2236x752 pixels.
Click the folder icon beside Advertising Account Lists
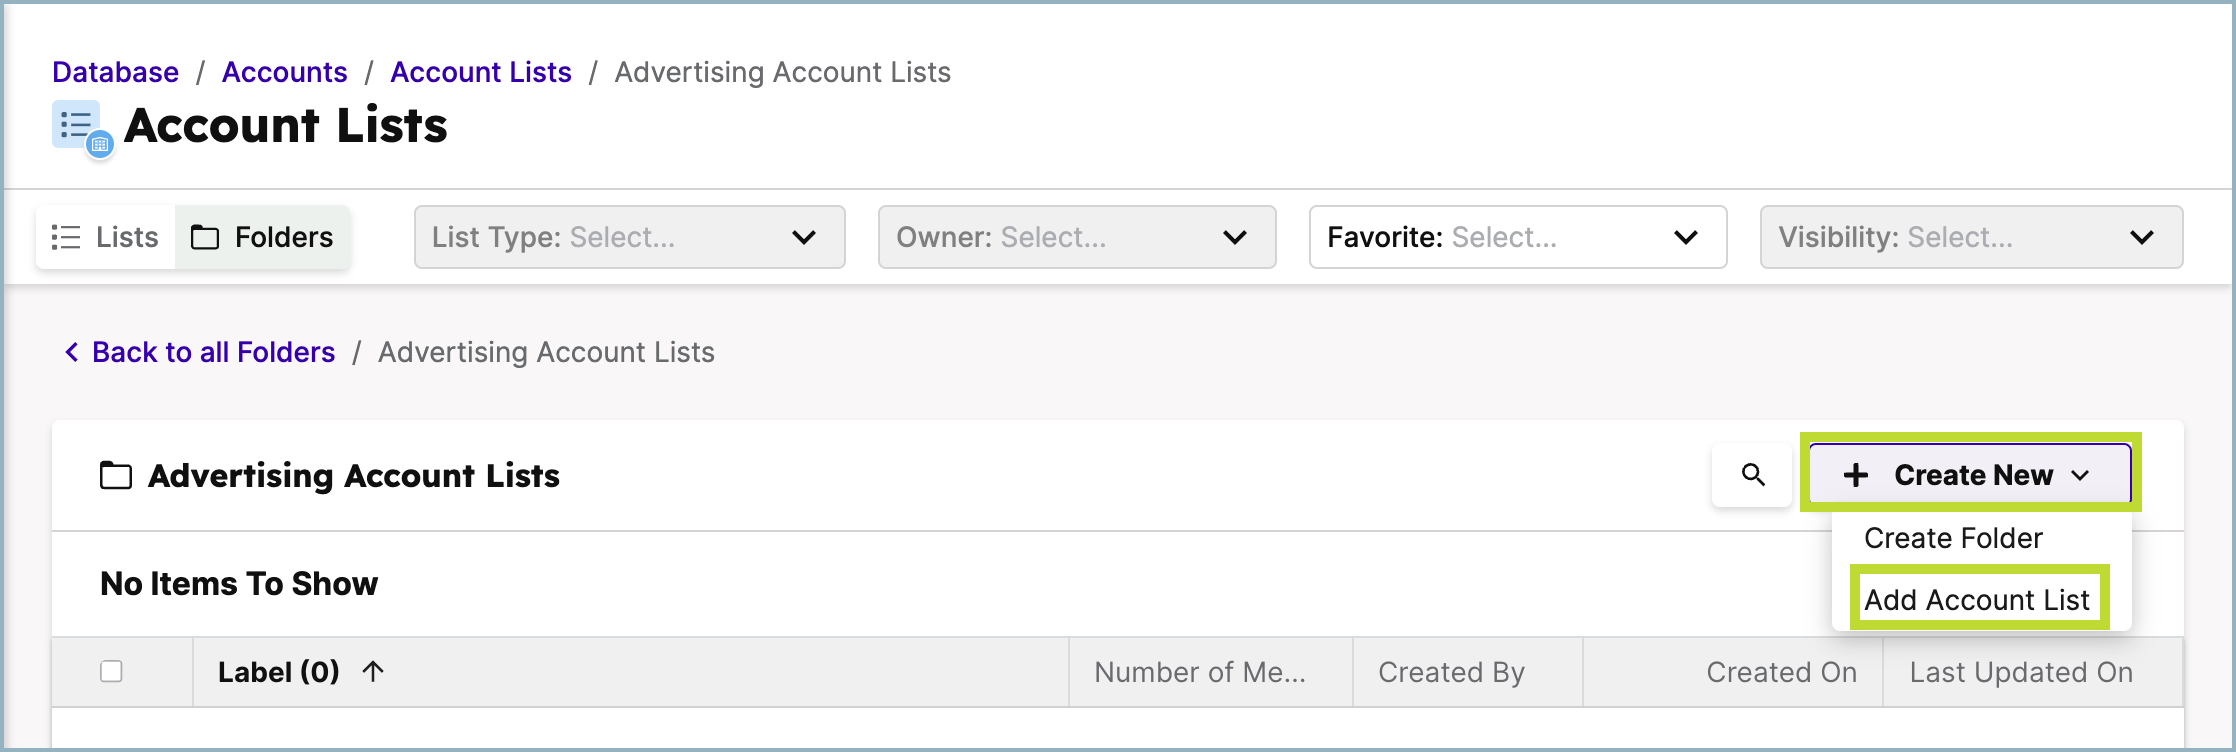tap(116, 476)
